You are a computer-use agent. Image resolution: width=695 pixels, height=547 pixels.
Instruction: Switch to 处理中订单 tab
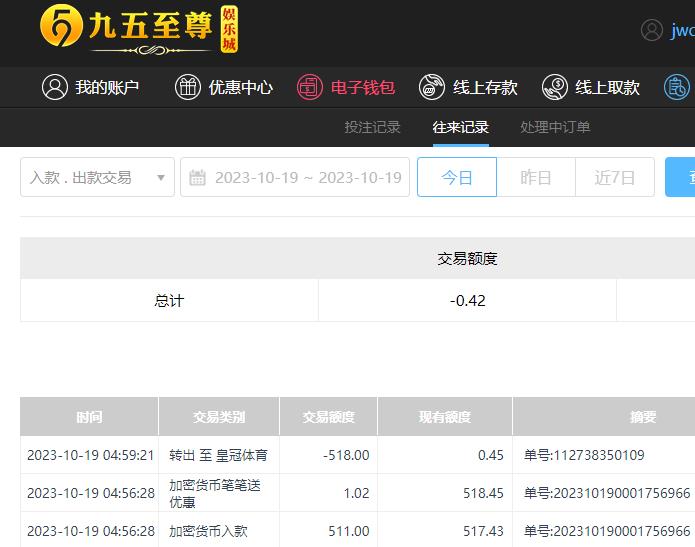[555, 127]
